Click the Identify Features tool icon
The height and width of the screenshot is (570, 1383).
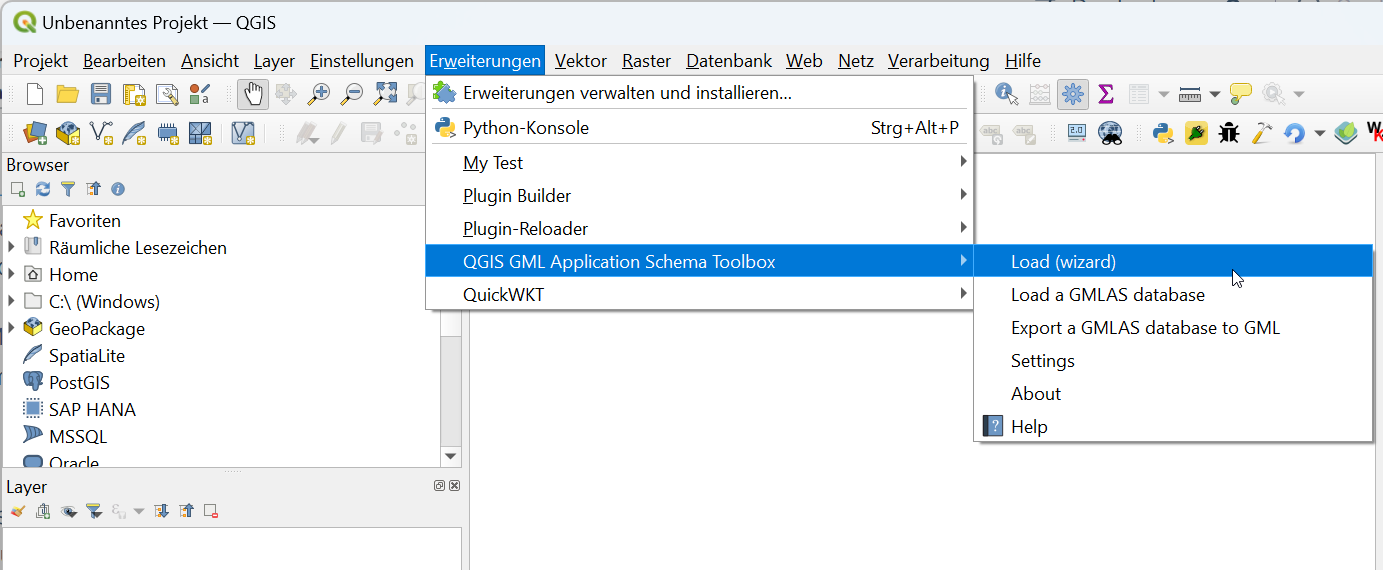point(1006,95)
